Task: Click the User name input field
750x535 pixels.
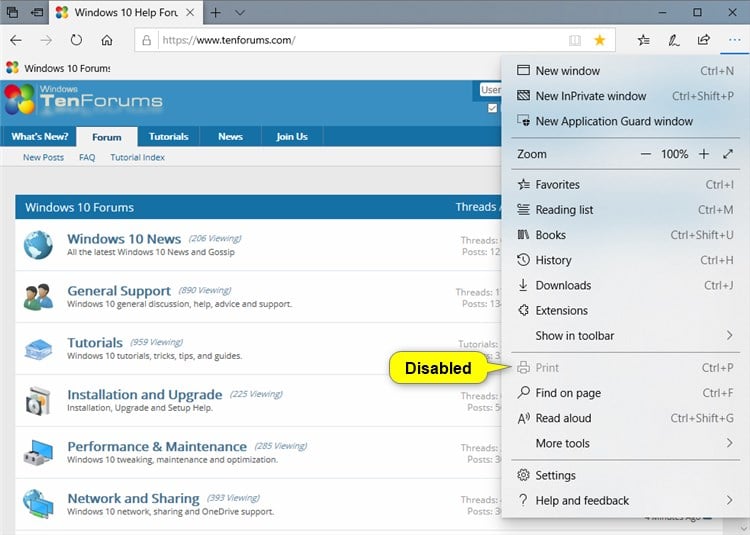Action: pyautogui.click(x=490, y=90)
